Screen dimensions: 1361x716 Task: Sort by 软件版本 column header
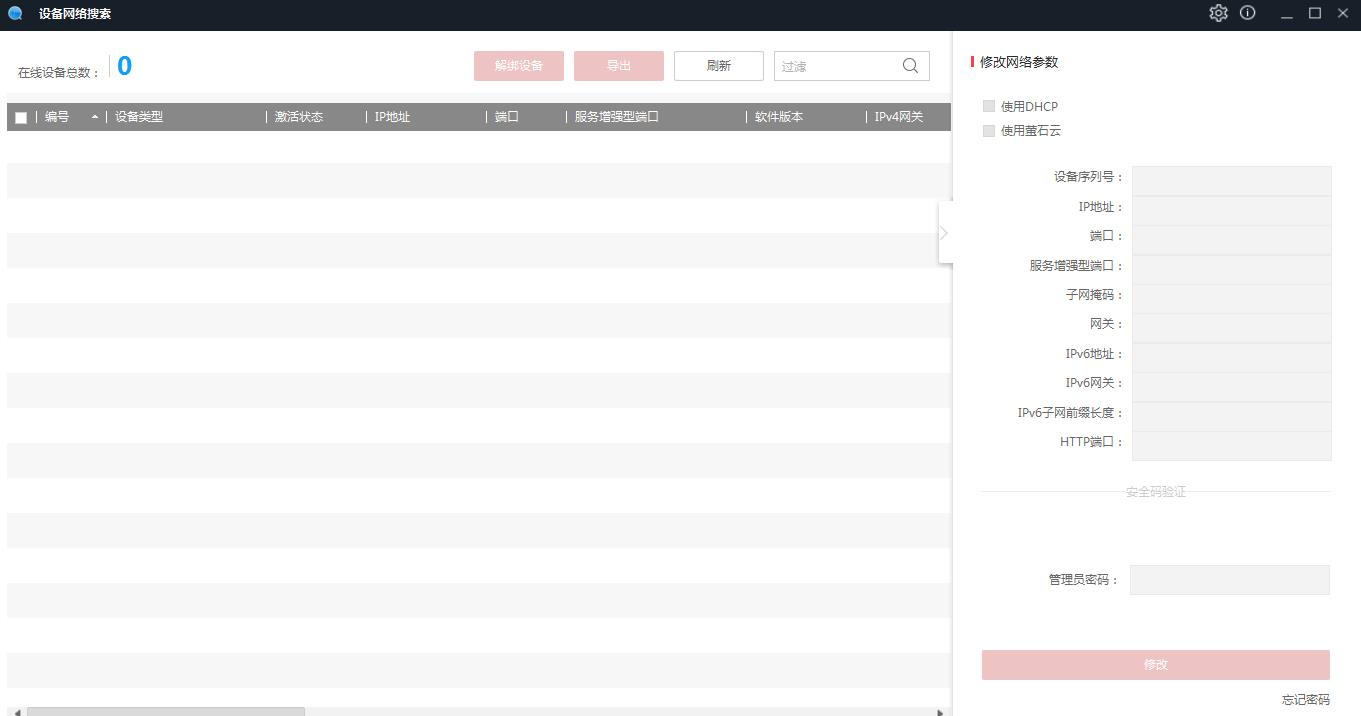pos(779,117)
